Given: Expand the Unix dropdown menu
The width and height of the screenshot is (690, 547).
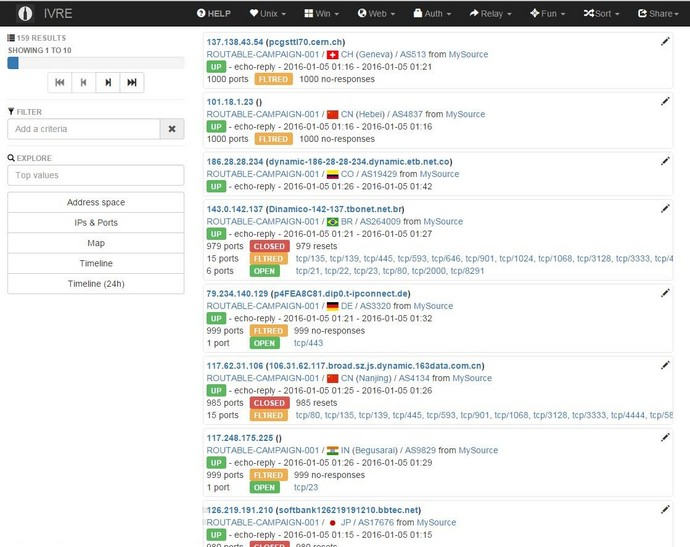Looking at the screenshot, I should coord(268,14).
